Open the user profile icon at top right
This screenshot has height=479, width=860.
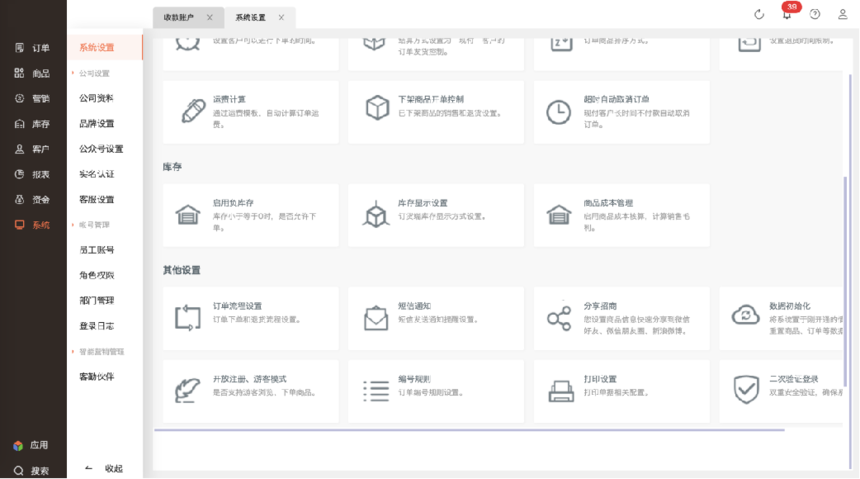[842, 15]
